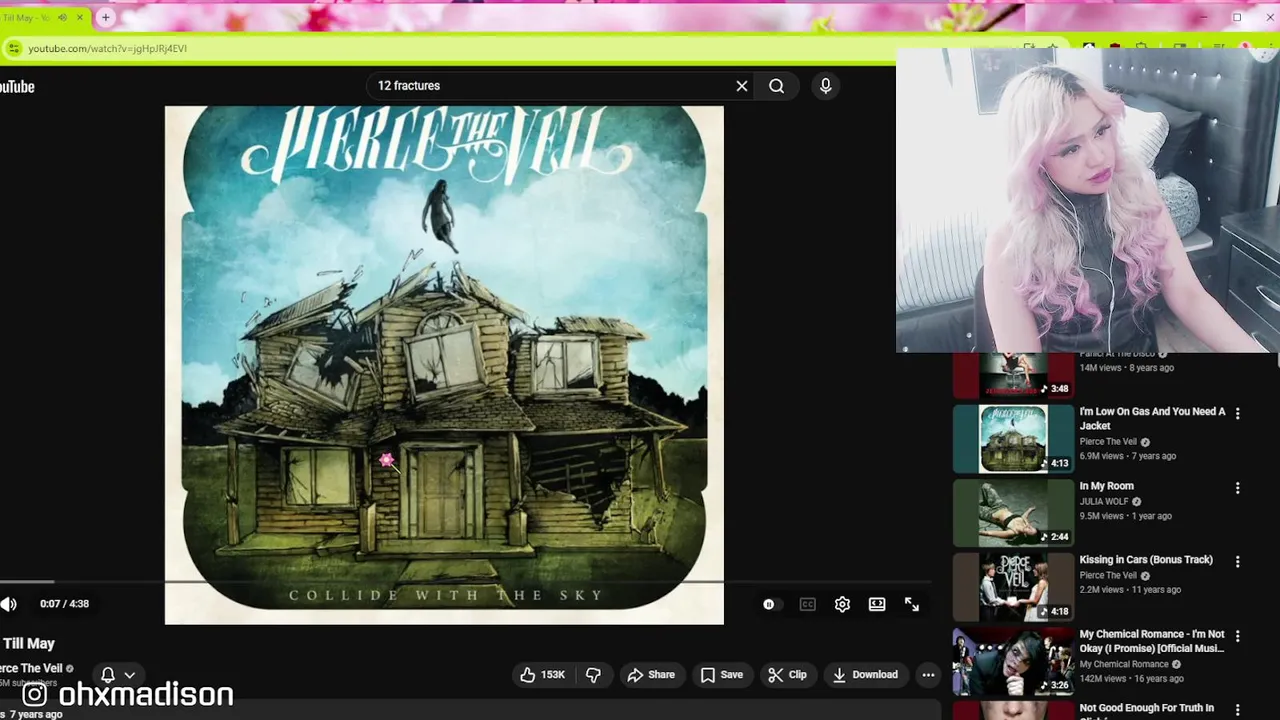Dislike the video
This screenshot has width=1280, height=720.
(593, 675)
